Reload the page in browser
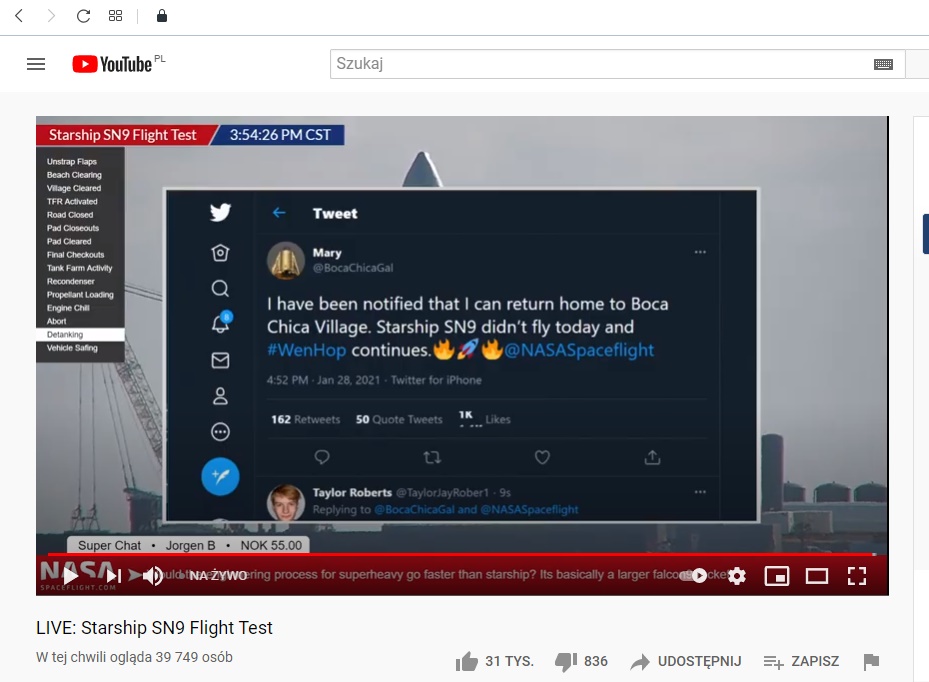The image size is (929, 682). 83,16
